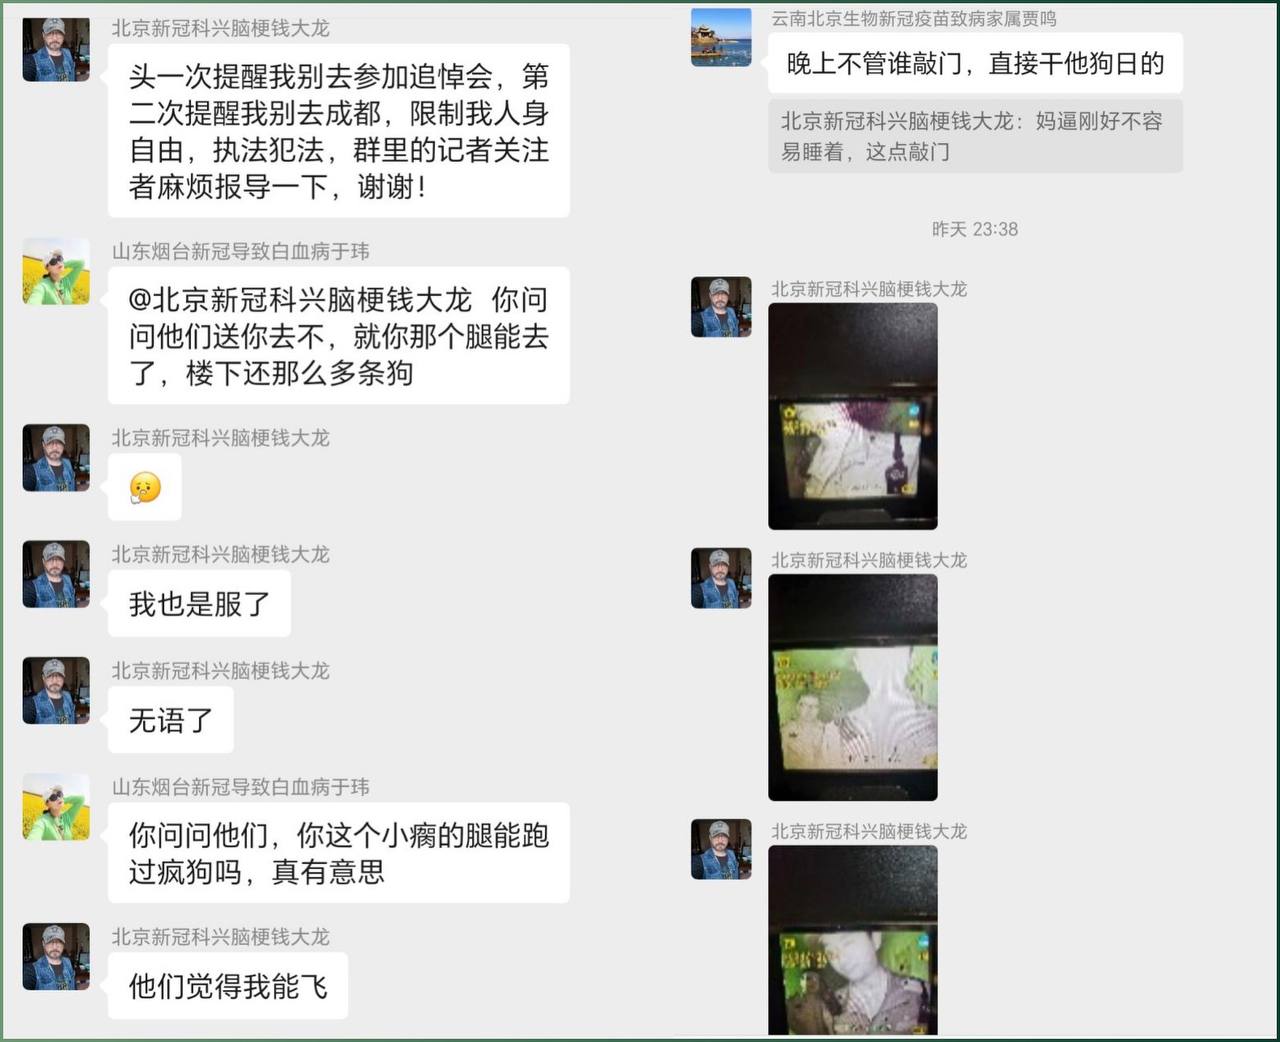Screen dimensions: 1280x1042
Task: Tap avatar beside '他们觉得我能飞' message
Action: [x=56, y=956]
